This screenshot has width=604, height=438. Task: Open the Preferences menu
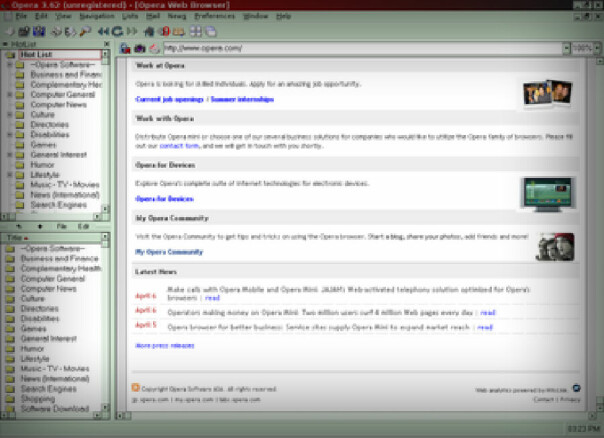(x=214, y=17)
